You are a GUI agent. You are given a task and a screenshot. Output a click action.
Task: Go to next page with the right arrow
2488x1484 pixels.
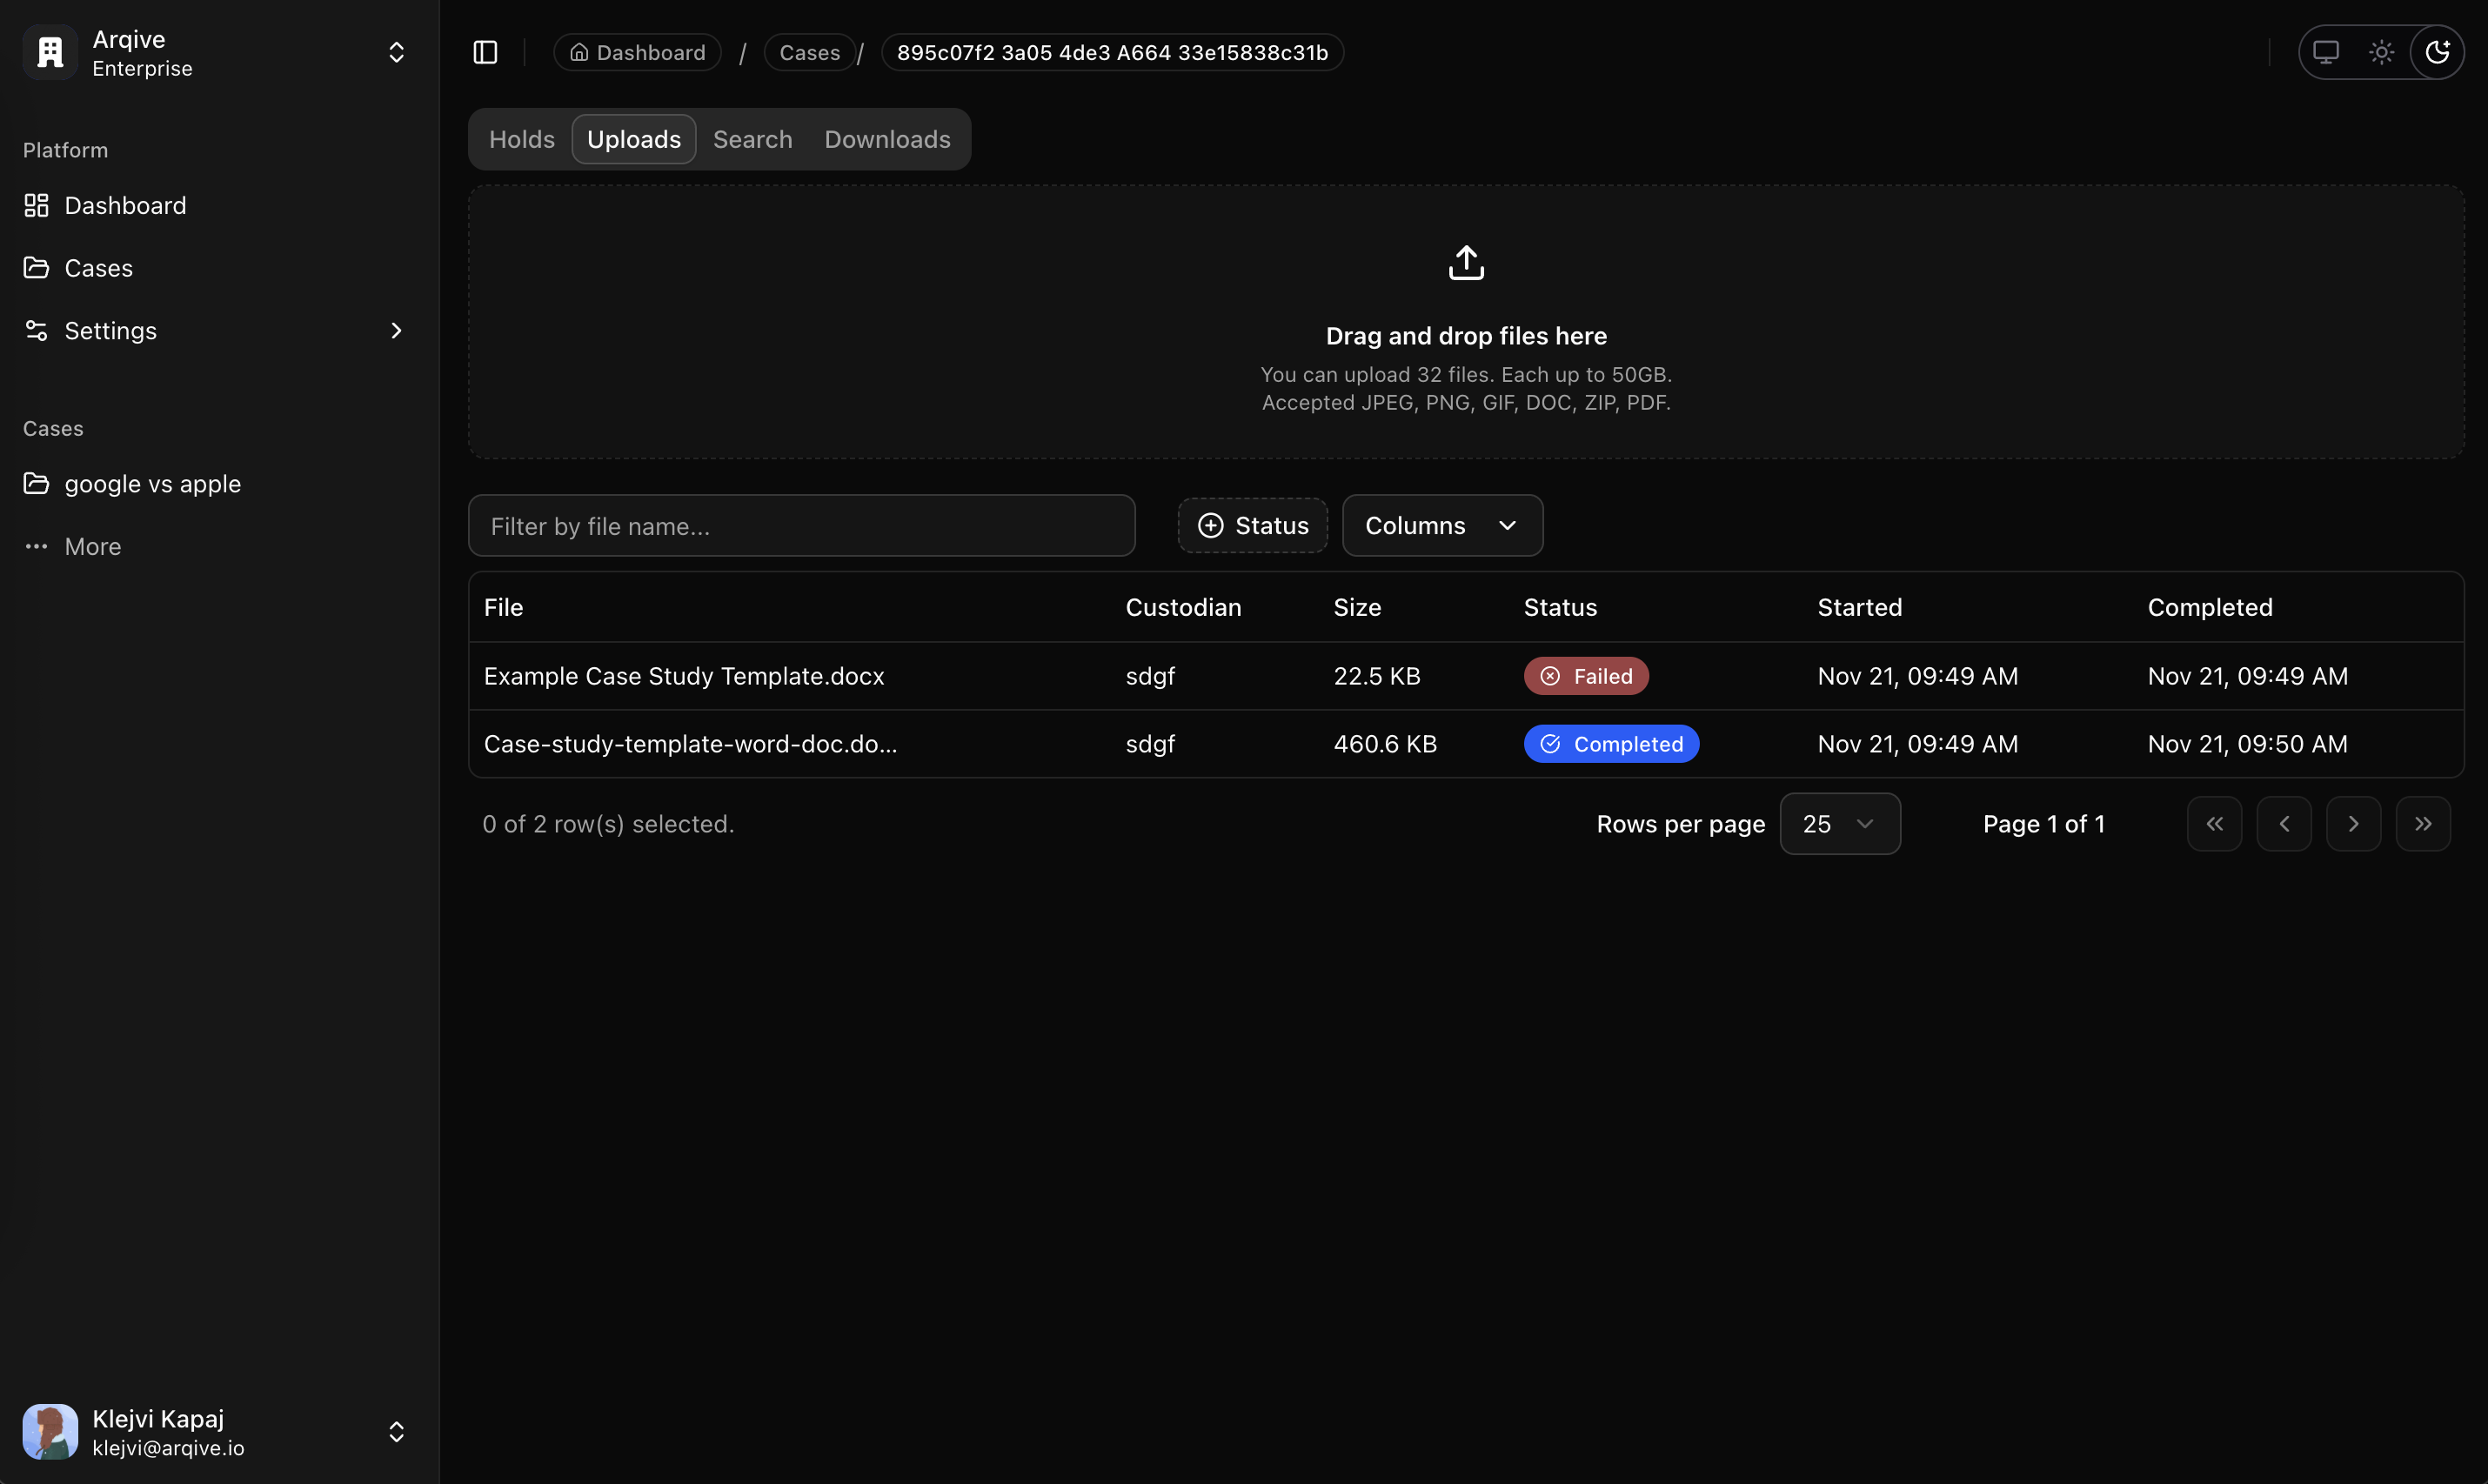[x=2353, y=823]
